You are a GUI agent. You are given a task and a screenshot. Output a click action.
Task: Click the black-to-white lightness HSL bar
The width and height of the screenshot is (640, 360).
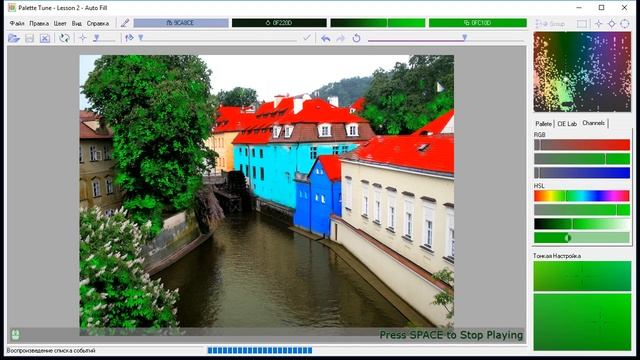(582, 224)
